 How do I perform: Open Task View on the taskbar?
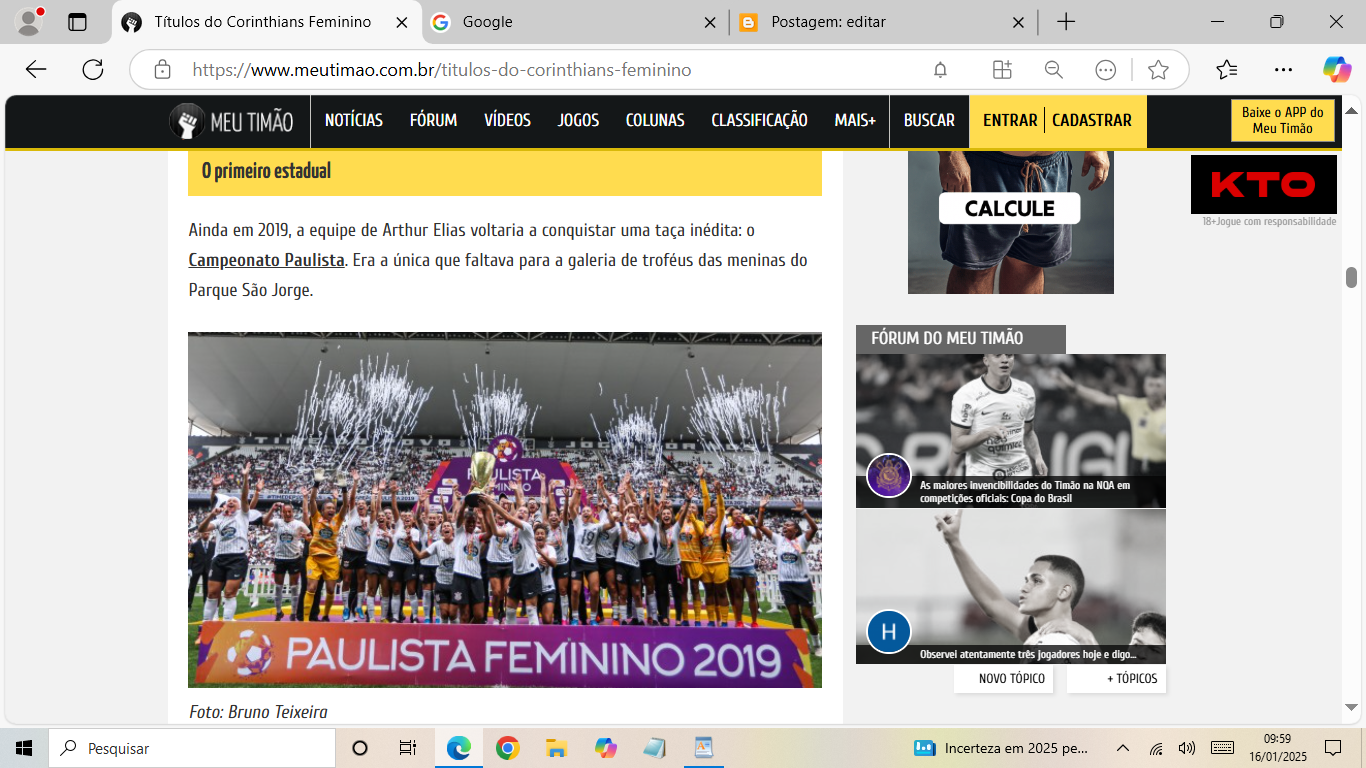click(407, 748)
